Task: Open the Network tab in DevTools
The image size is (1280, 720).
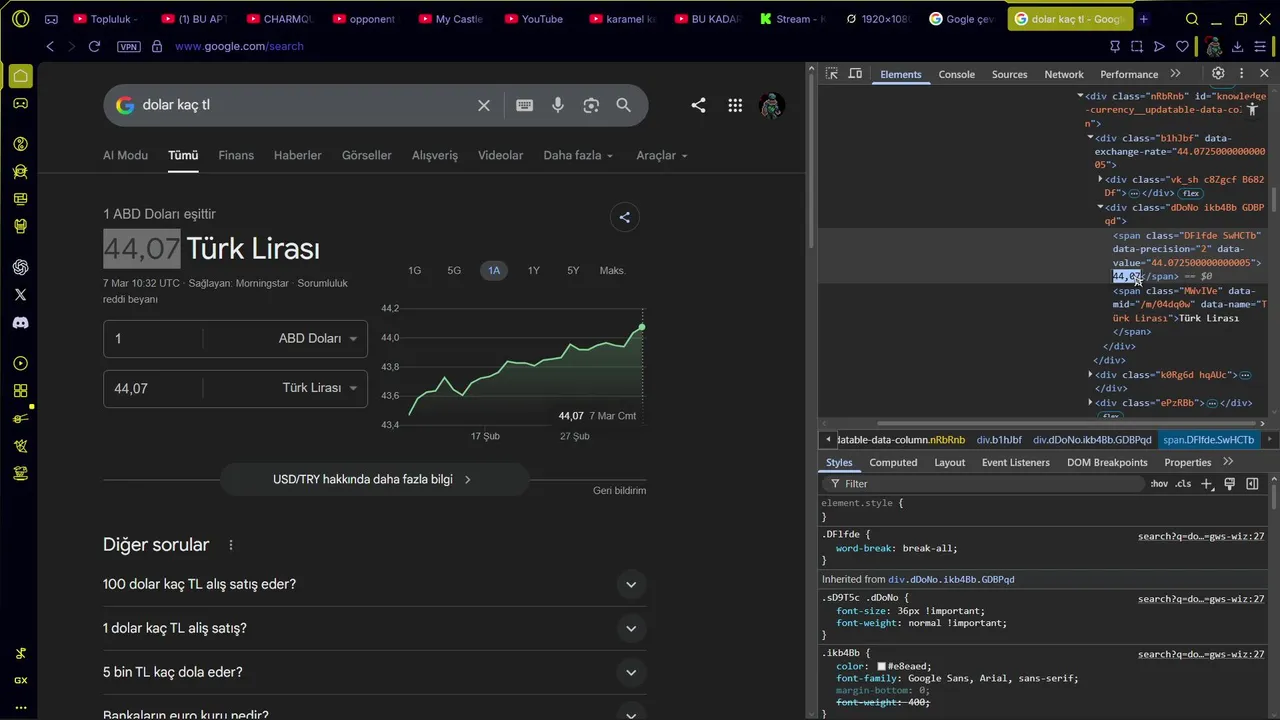Action: point(1064,74)
